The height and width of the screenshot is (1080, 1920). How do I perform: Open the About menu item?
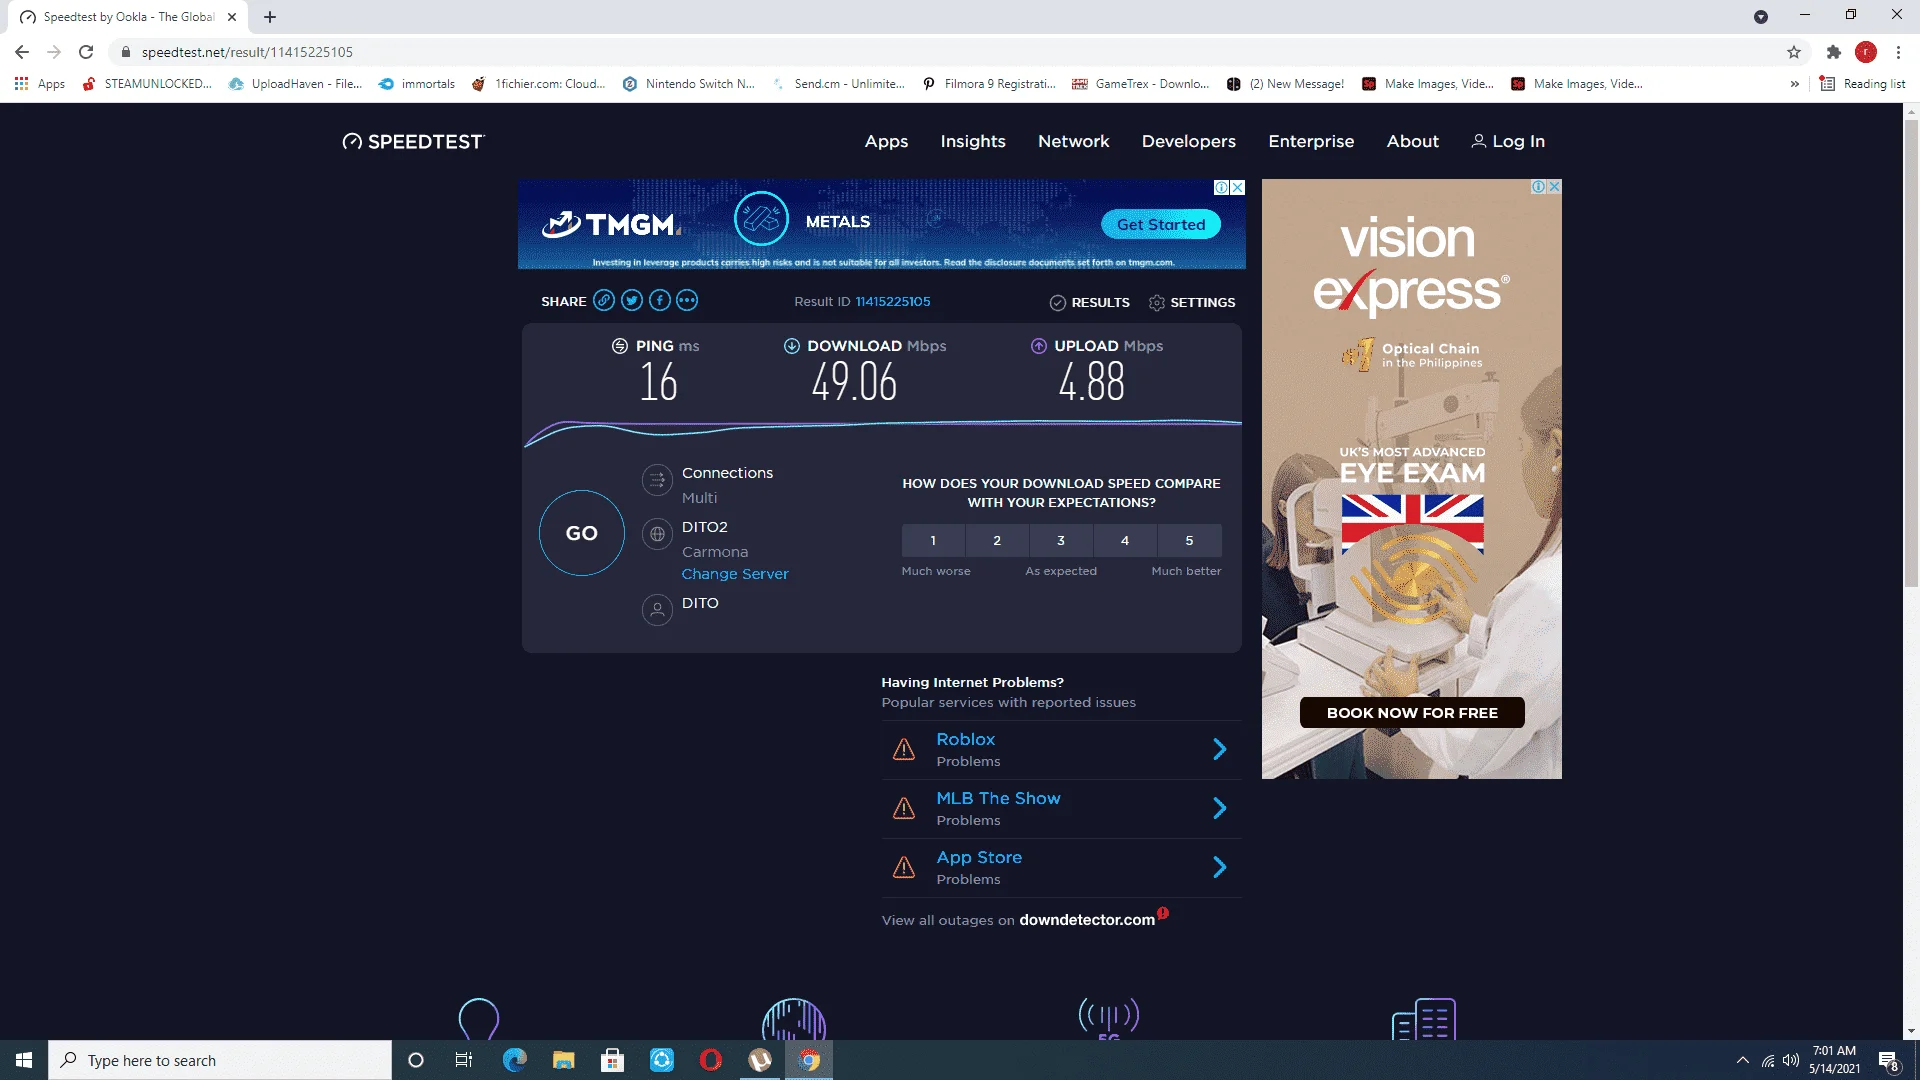click(x=1413, y=141)
